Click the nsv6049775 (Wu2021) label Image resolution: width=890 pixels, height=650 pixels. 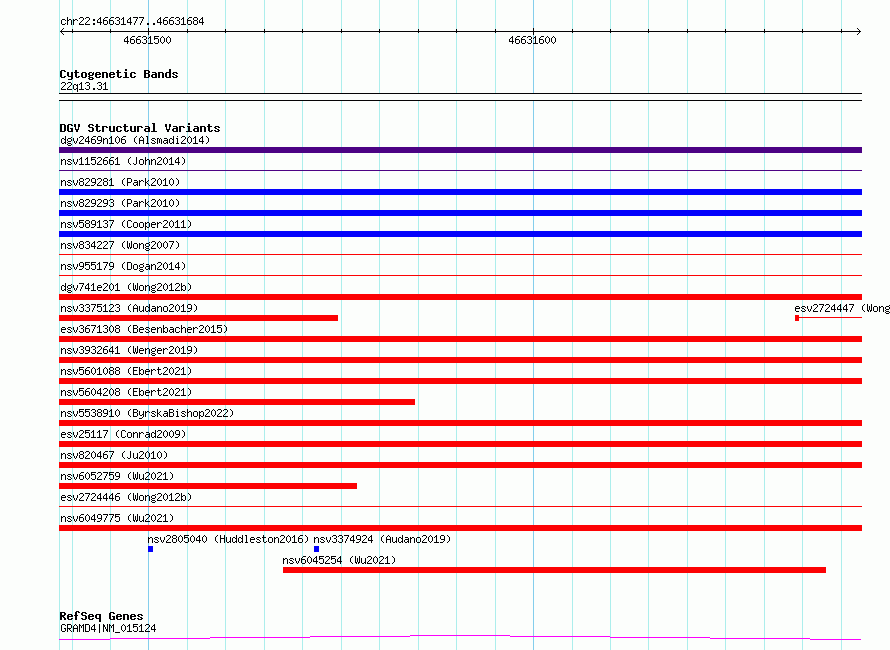pyautogui.click(x=117, y=518)
